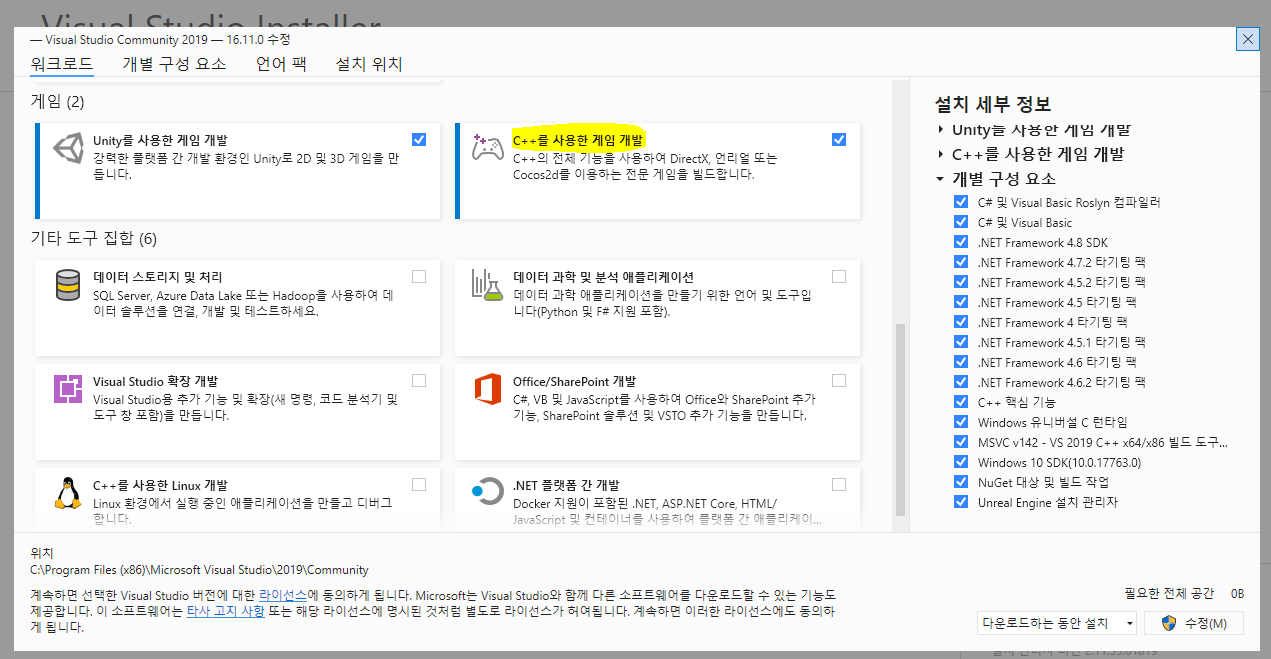
Task: Check the Visual Studio 확장 개발 workload
Action: [x=419, y=380]
